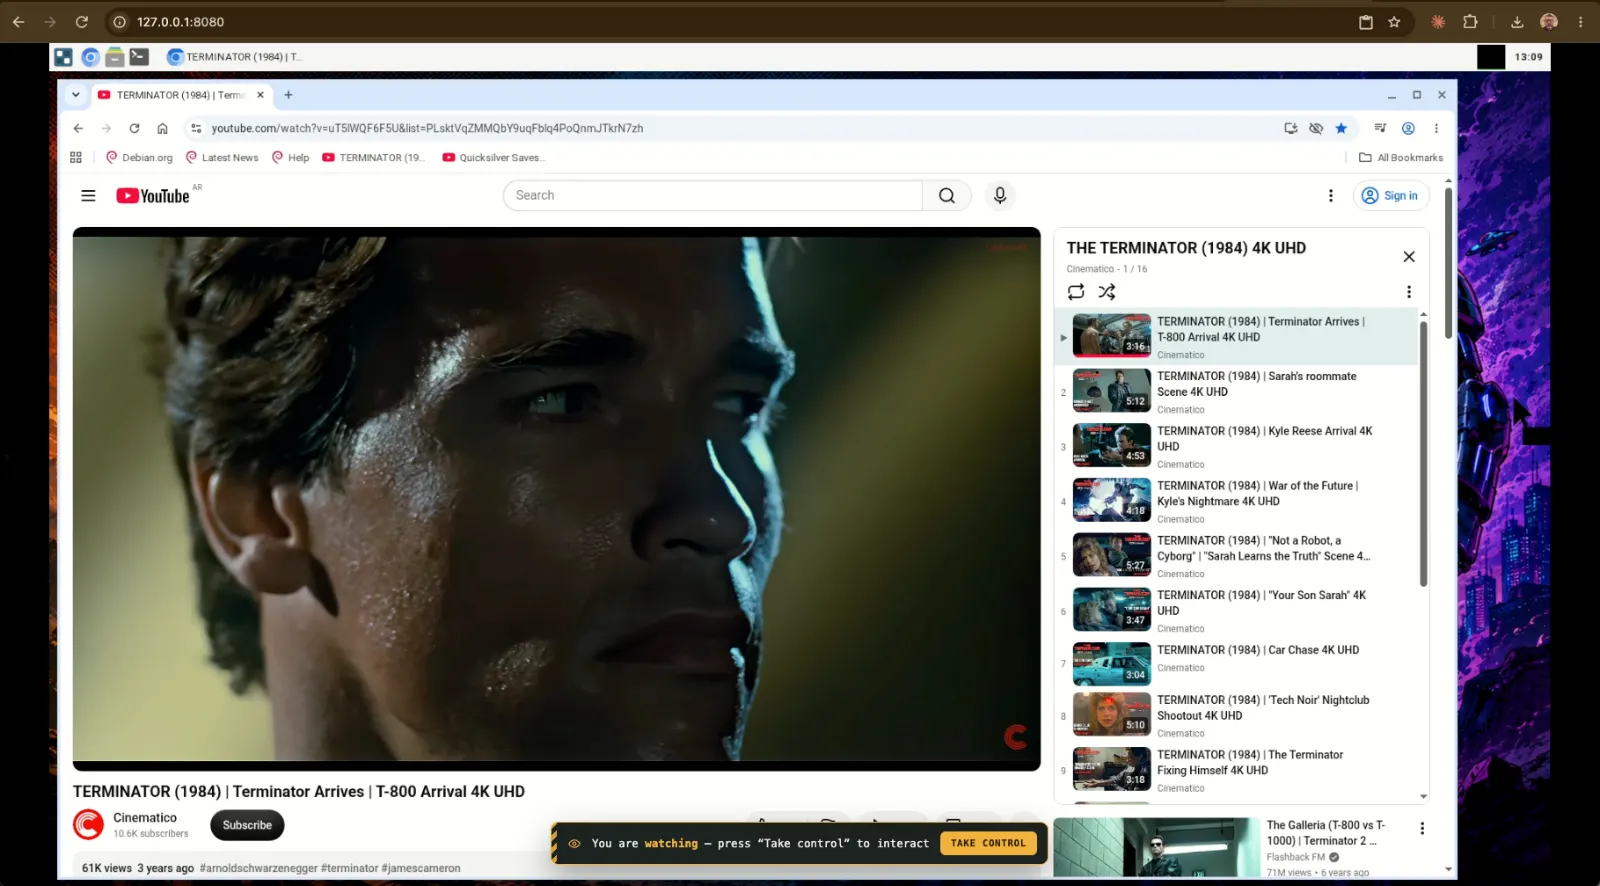The image size is (1600, 886).
Task: Open the tab search dropdown in the inner browser
Action: pyautogui.click(x=75, y=95)
